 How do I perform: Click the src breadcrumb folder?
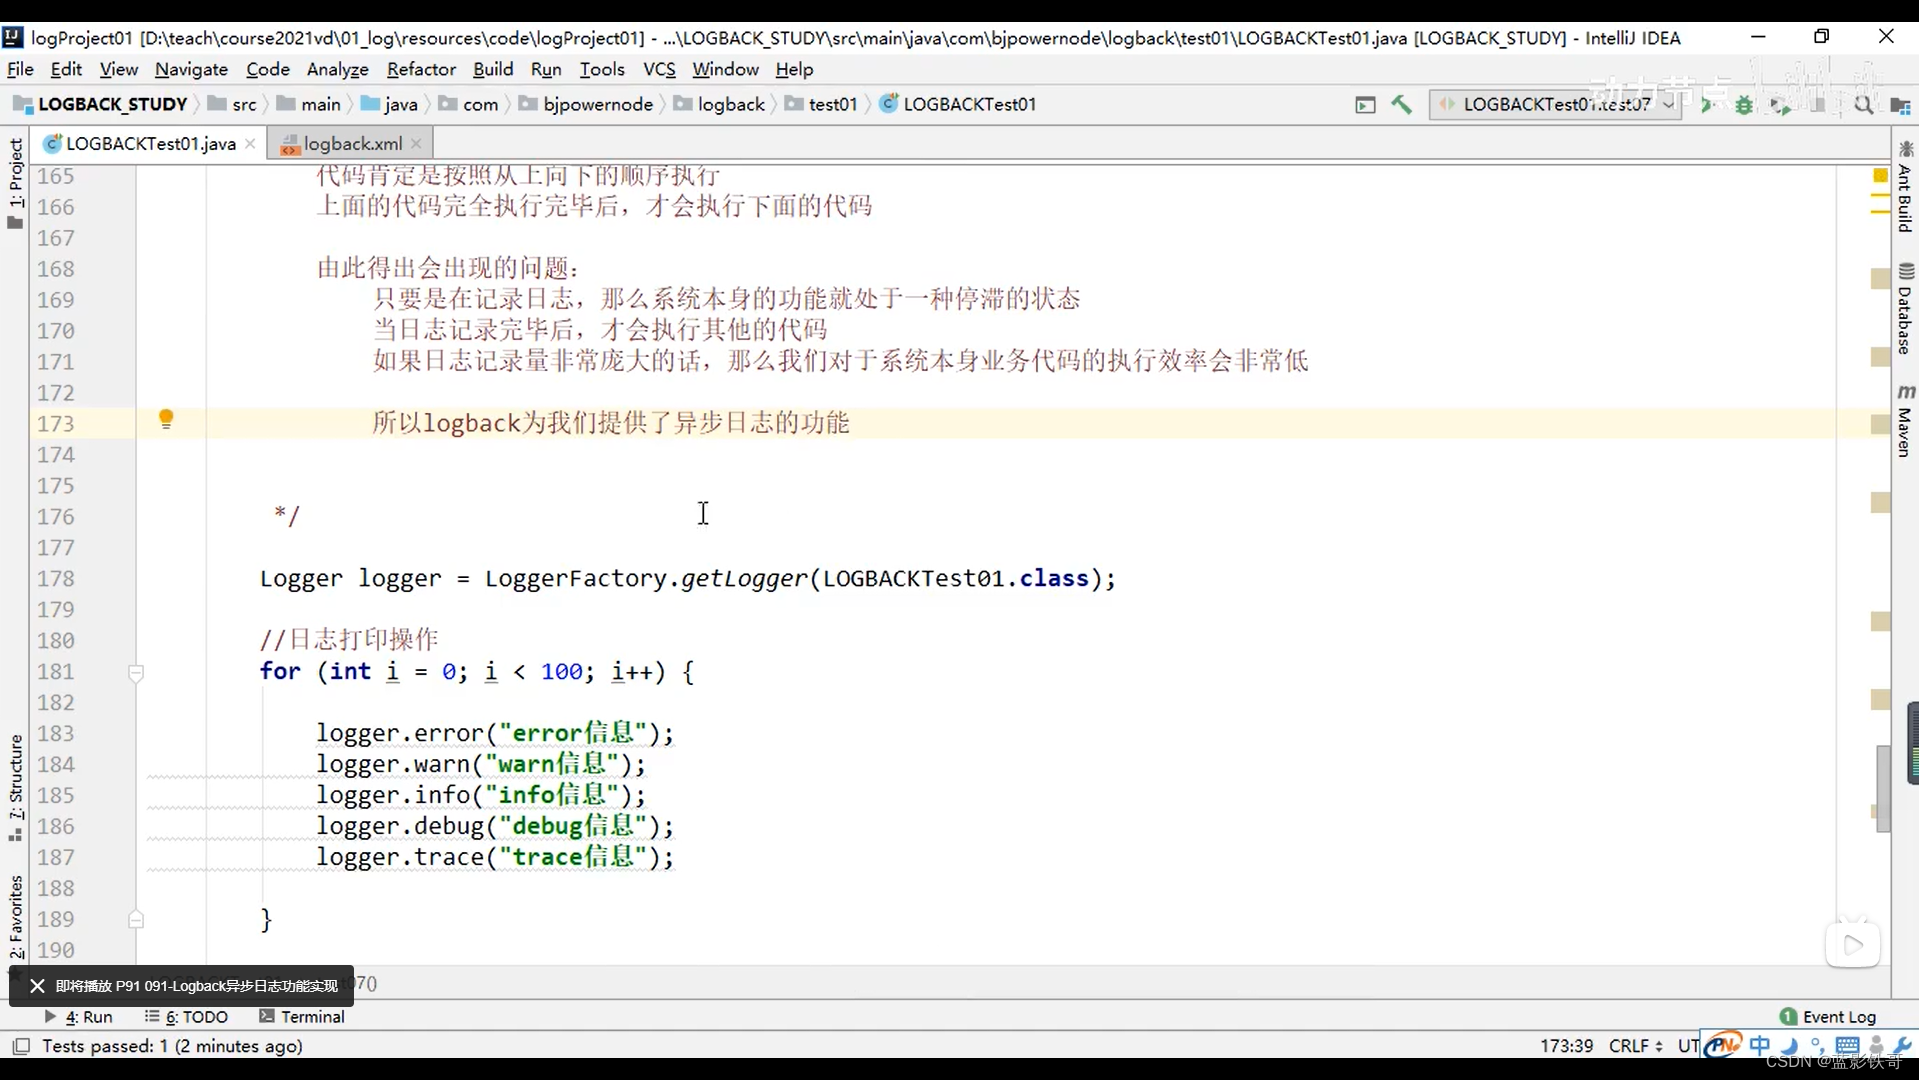pyautogui.click(x=233, y=104)
